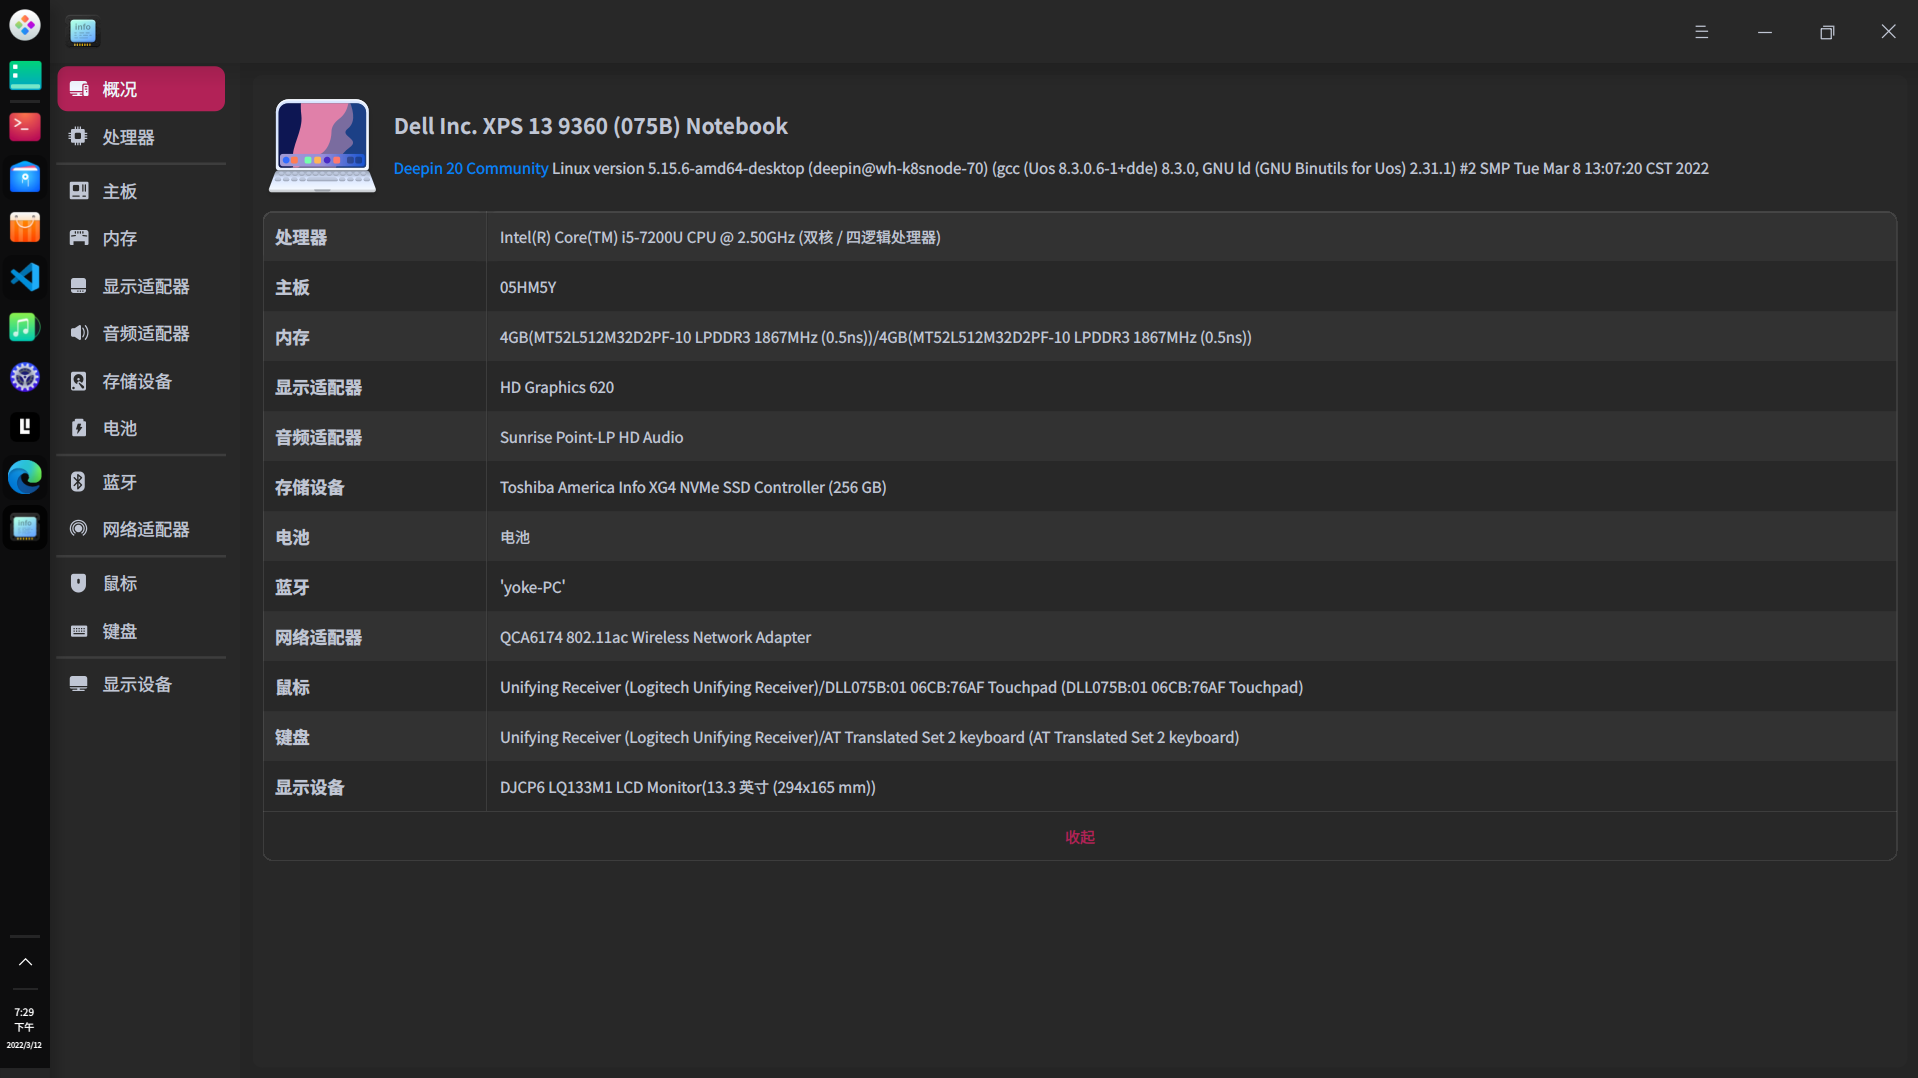Click the 主板 label in the overview table
Viewport: 1918px width, 1078px height.
click(x=292, y=287)
